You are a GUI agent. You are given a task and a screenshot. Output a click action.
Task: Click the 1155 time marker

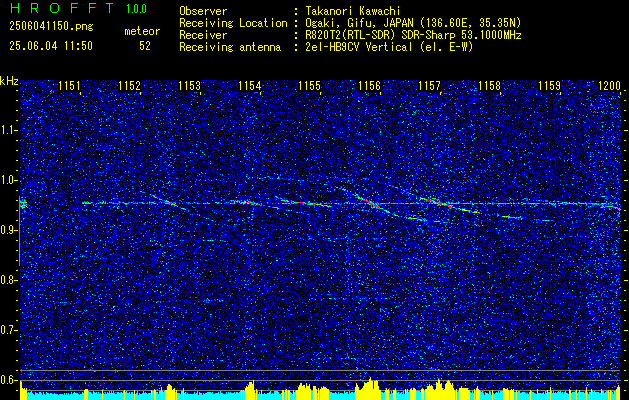click(310, 85)
